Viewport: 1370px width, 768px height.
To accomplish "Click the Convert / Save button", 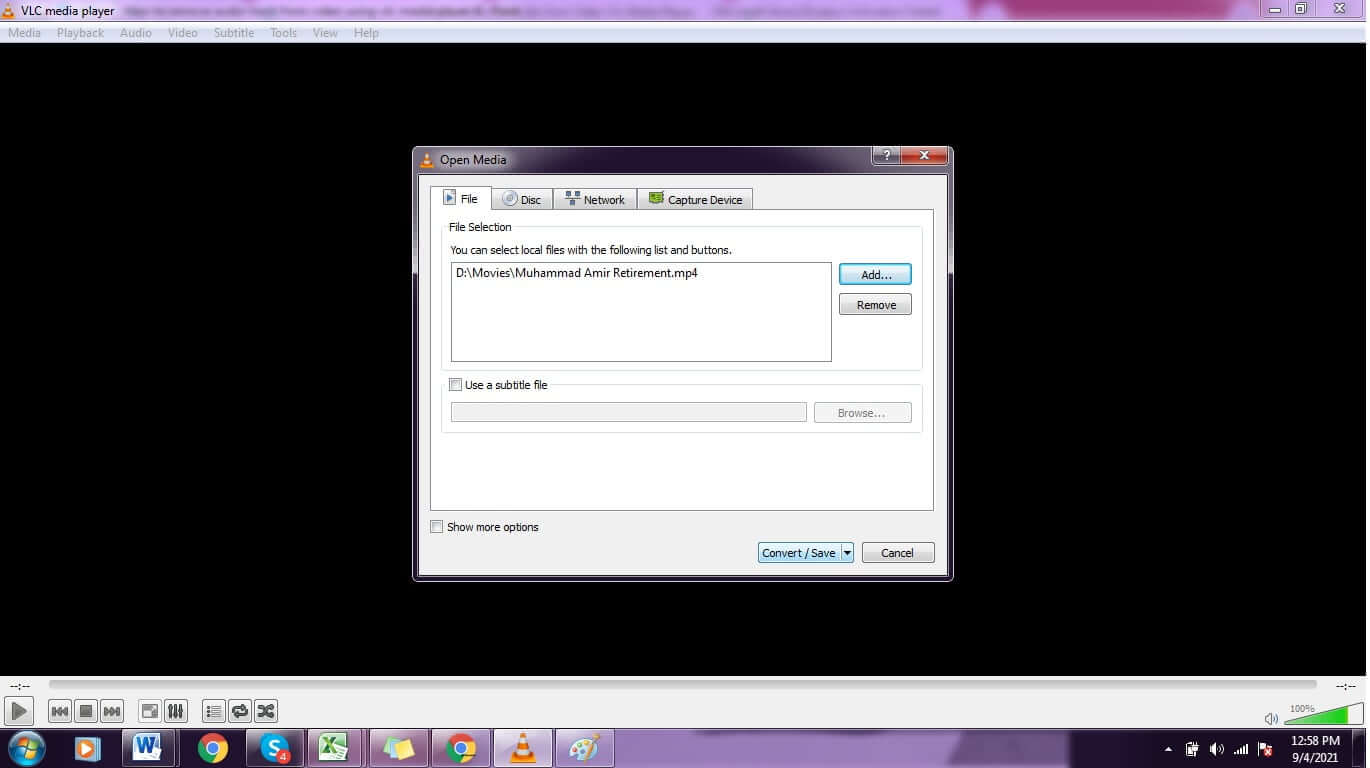I will click(x=798, y=553).
